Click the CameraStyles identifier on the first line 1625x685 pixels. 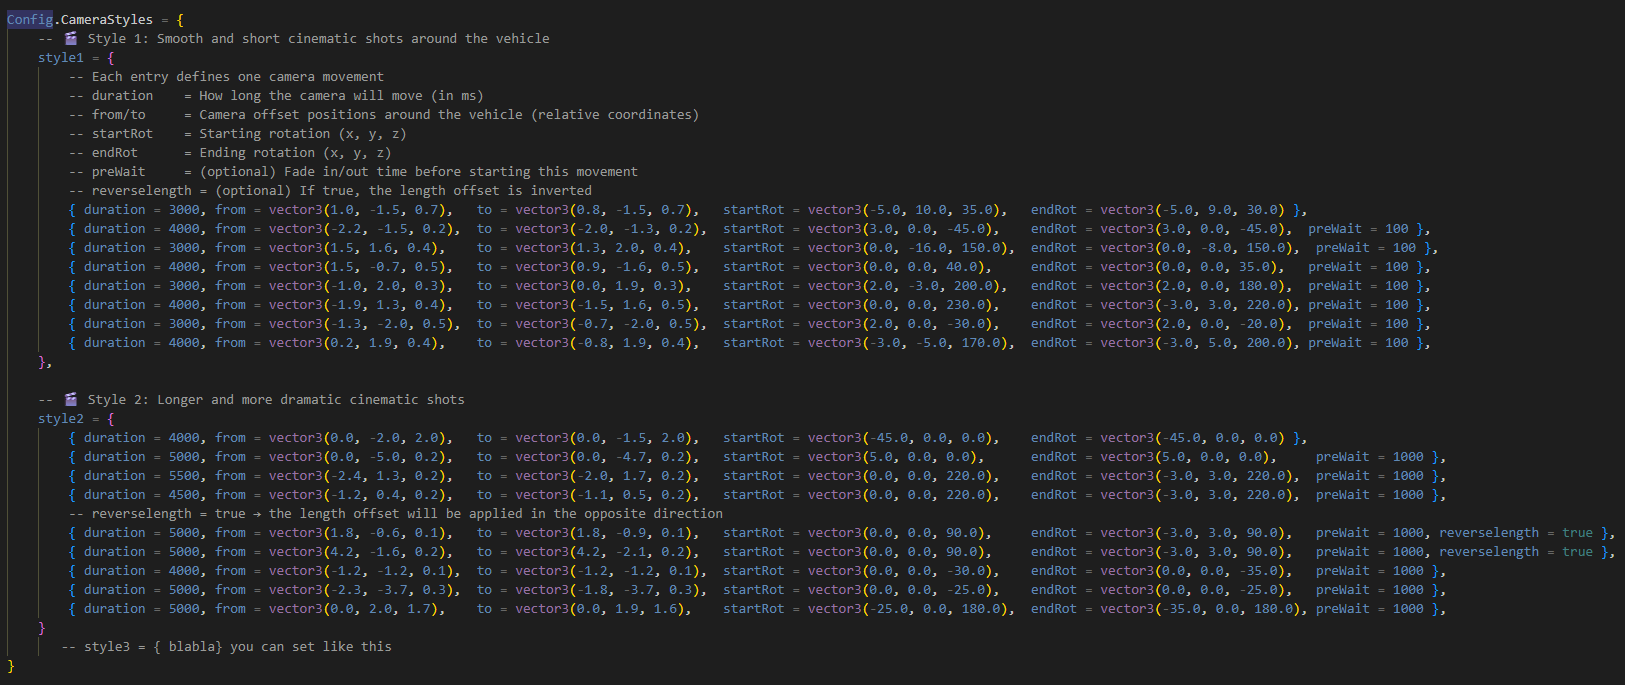(x=107, y=20)
